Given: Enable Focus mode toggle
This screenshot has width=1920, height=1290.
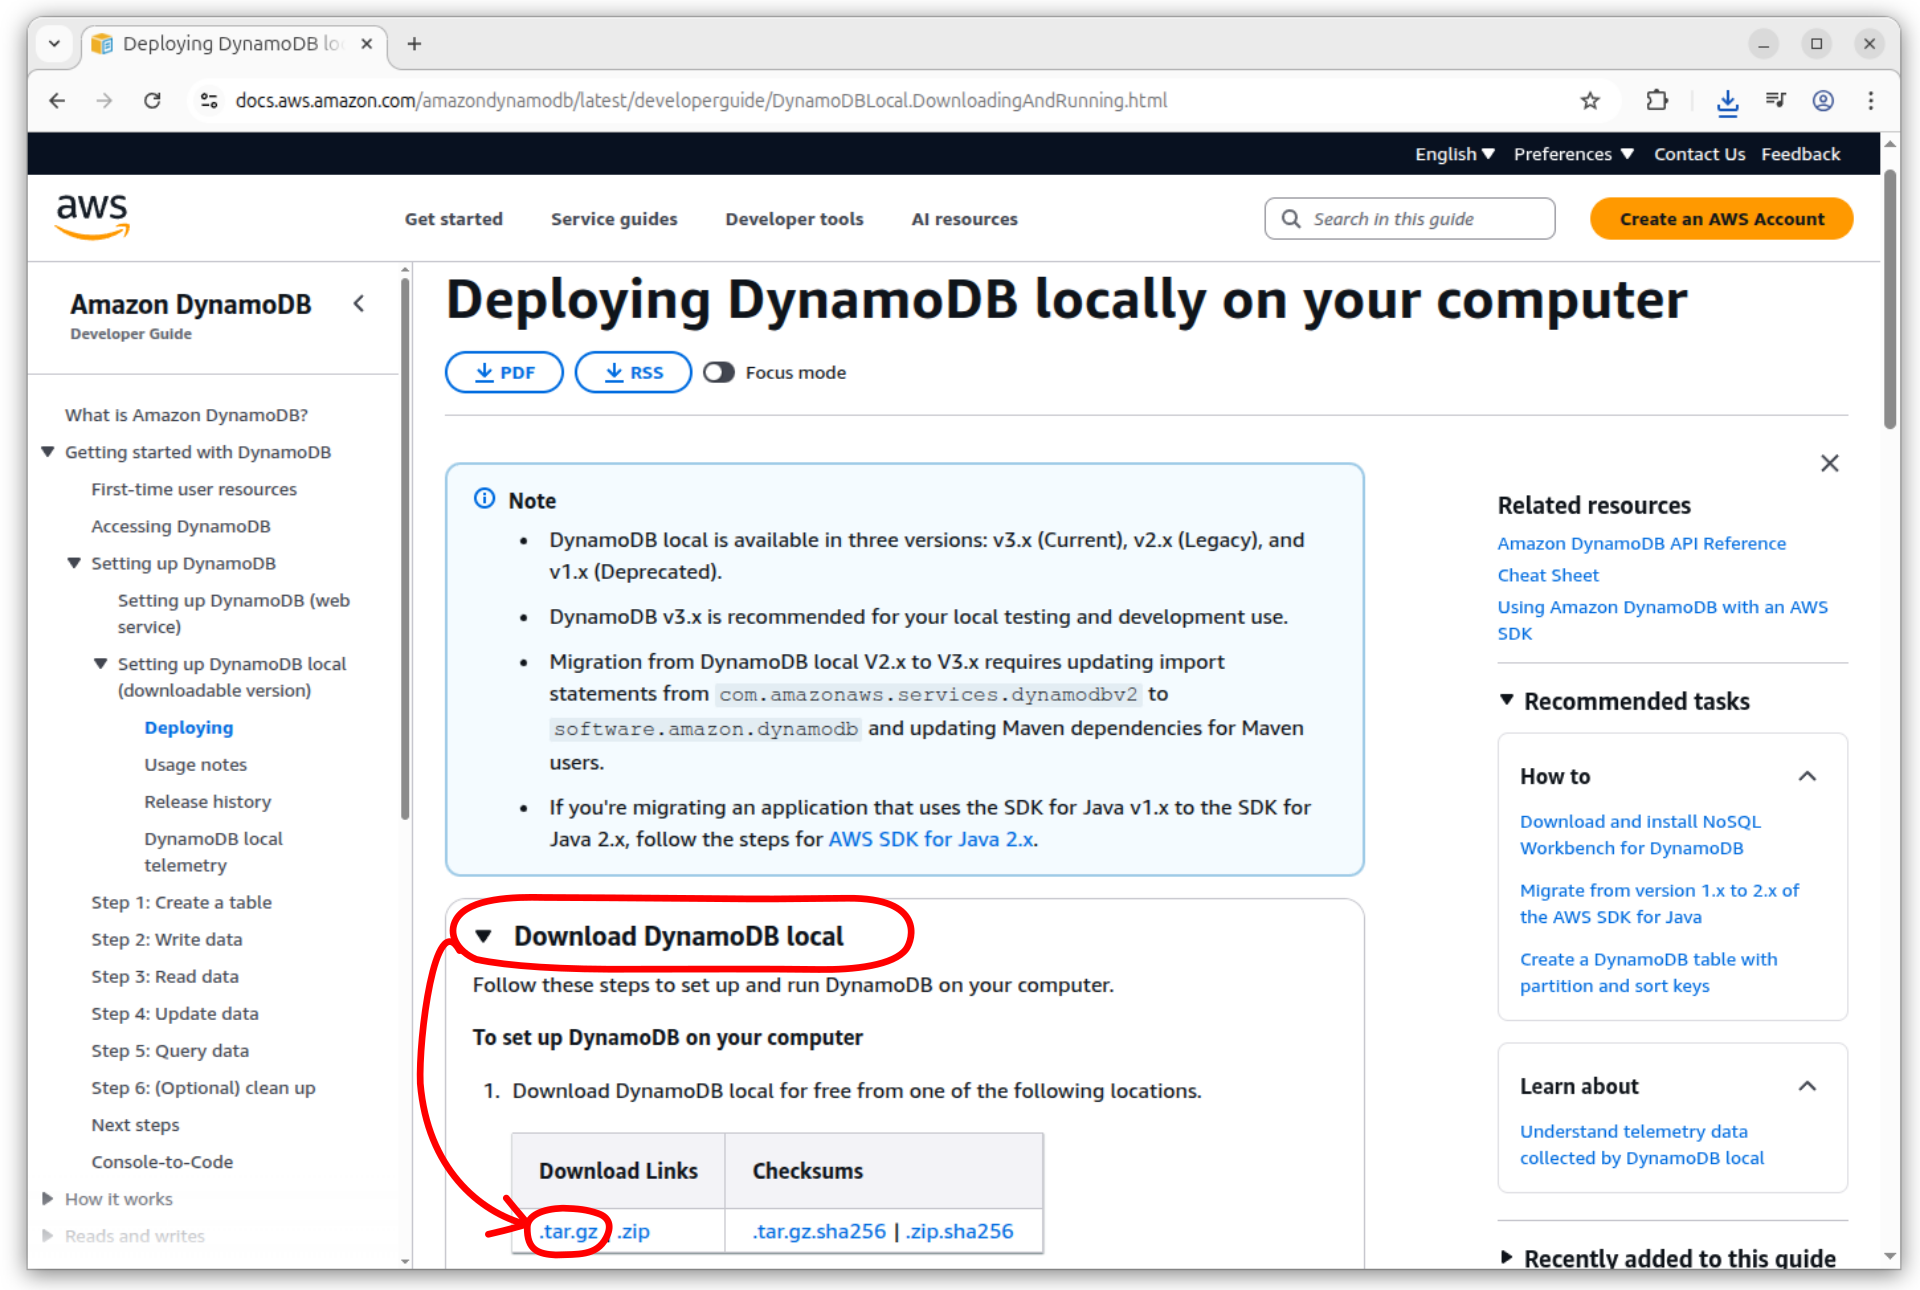Looking at the screenshot, I should pyautogui.click(x=719, y=372).
